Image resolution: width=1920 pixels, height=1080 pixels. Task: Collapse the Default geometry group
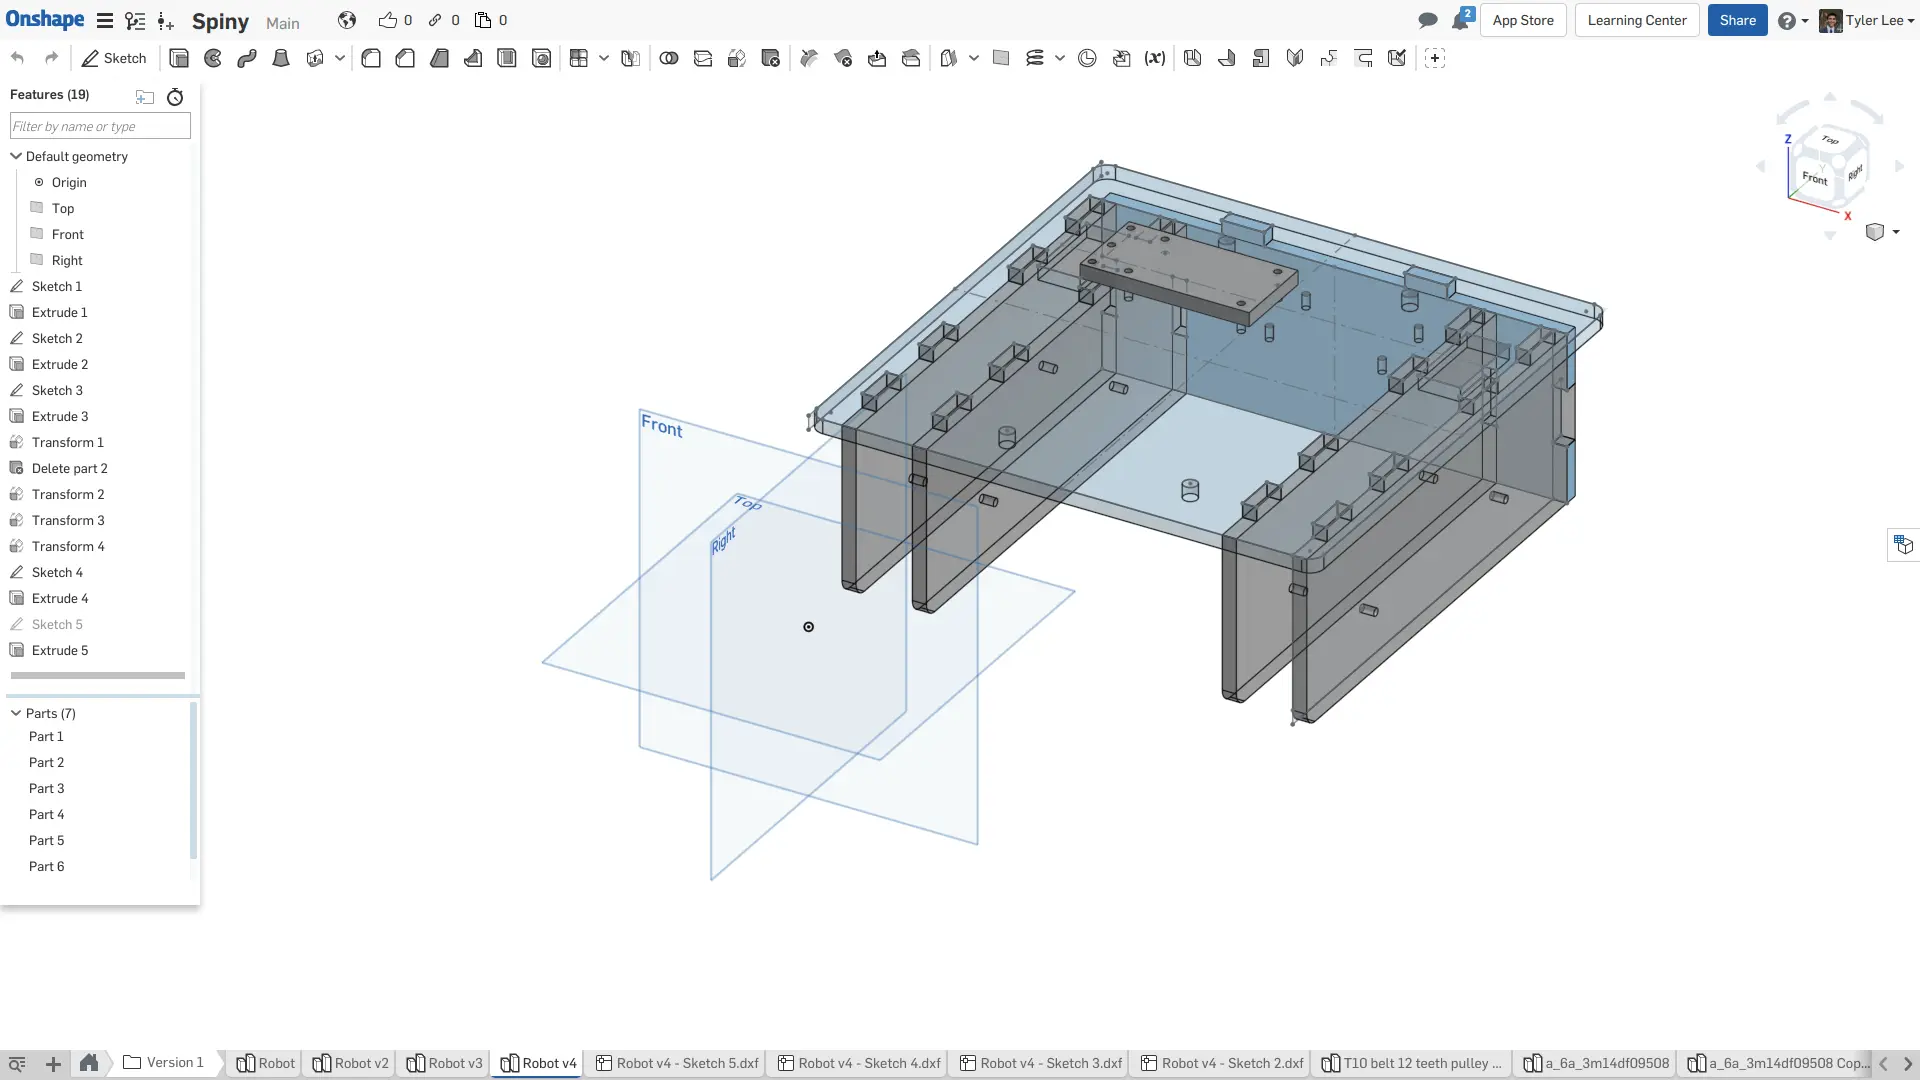(x=16, y=156)
